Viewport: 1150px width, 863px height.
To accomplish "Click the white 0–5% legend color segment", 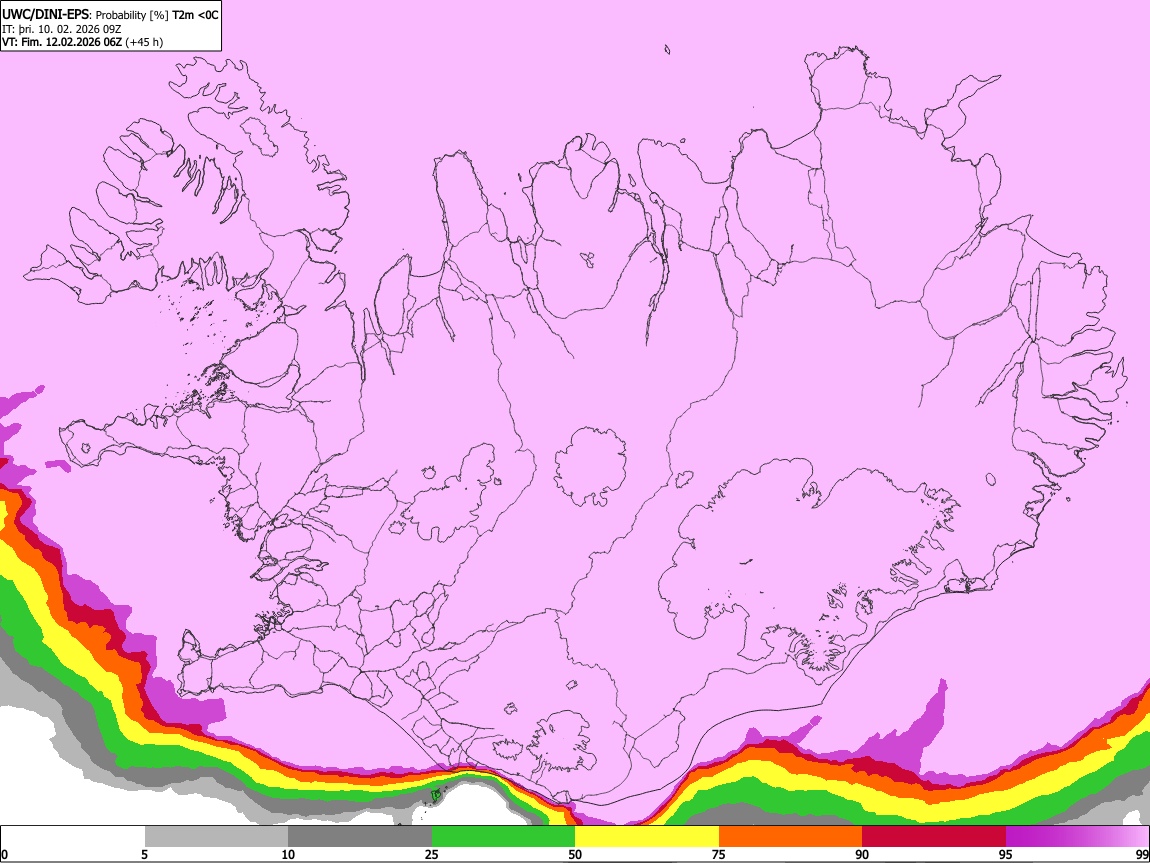I will pos(73,837).
